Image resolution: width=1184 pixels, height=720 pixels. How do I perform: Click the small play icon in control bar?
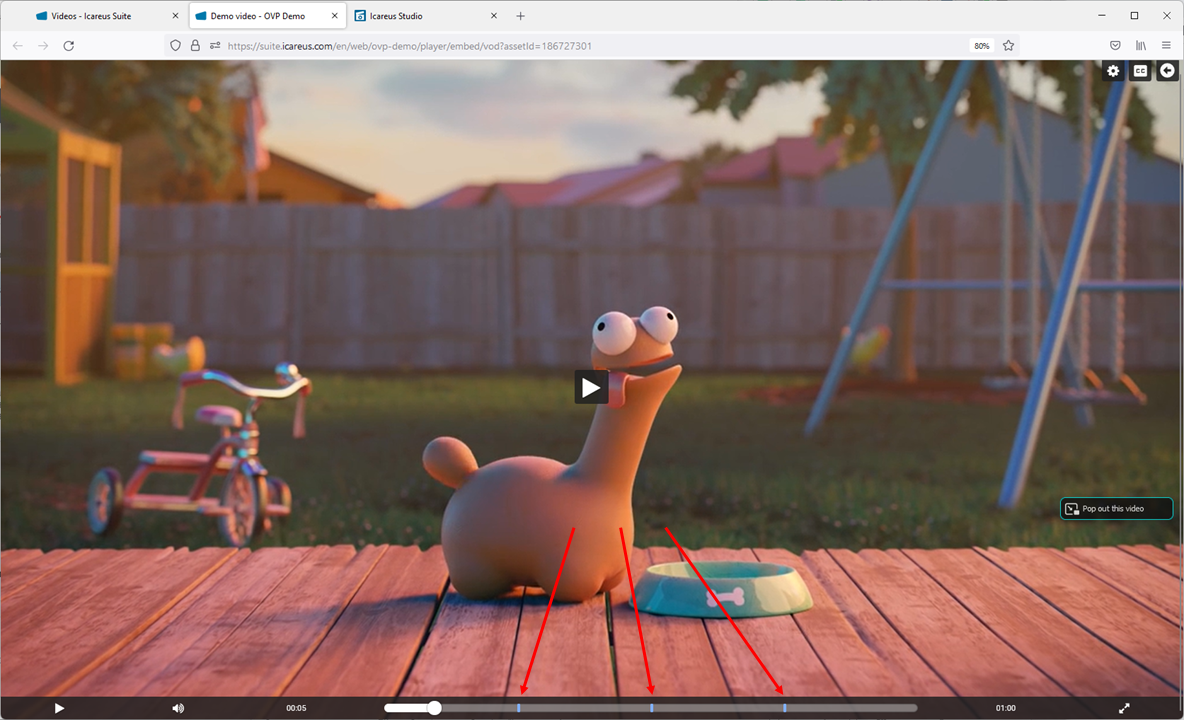(x=59, y=708)
